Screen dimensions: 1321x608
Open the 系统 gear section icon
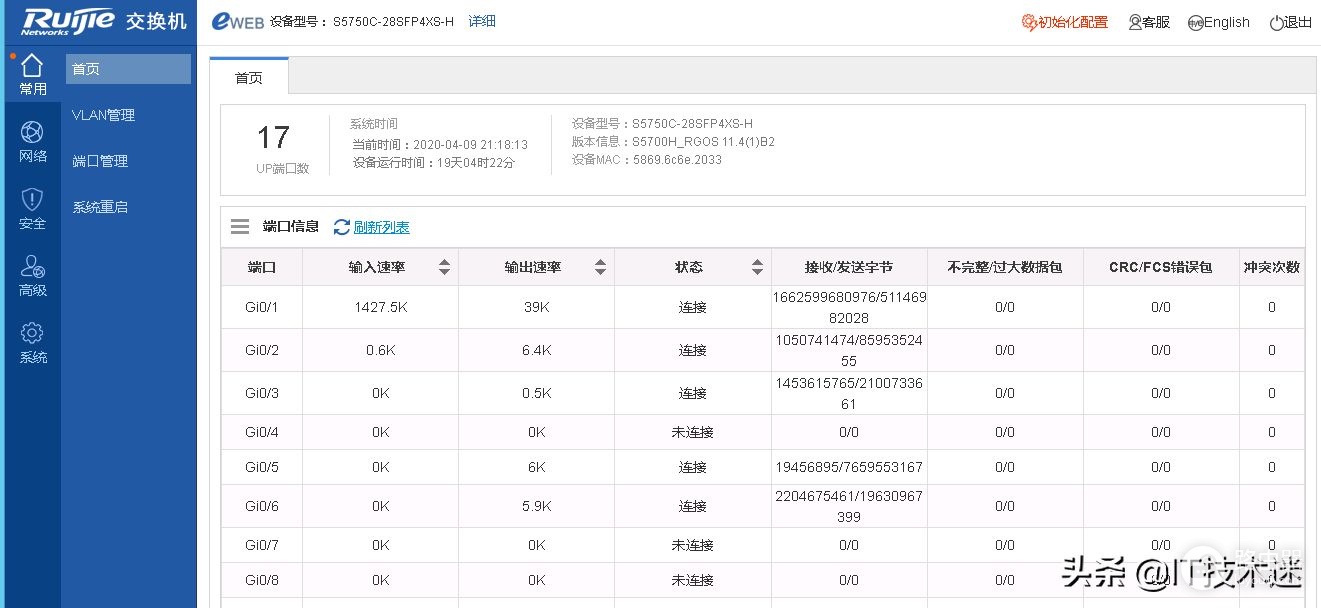coord(32,333)
